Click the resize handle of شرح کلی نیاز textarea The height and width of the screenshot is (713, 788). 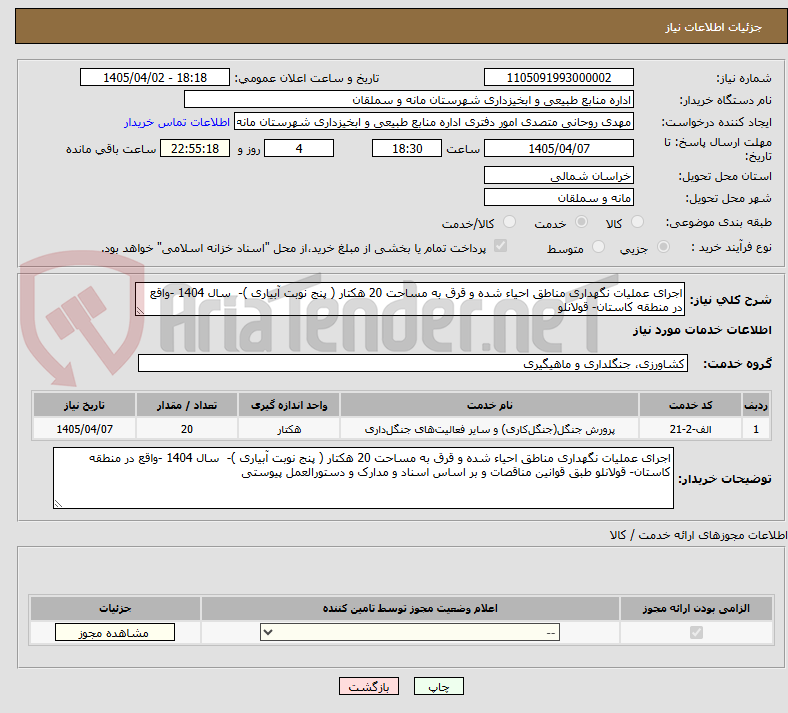(140, 312)
